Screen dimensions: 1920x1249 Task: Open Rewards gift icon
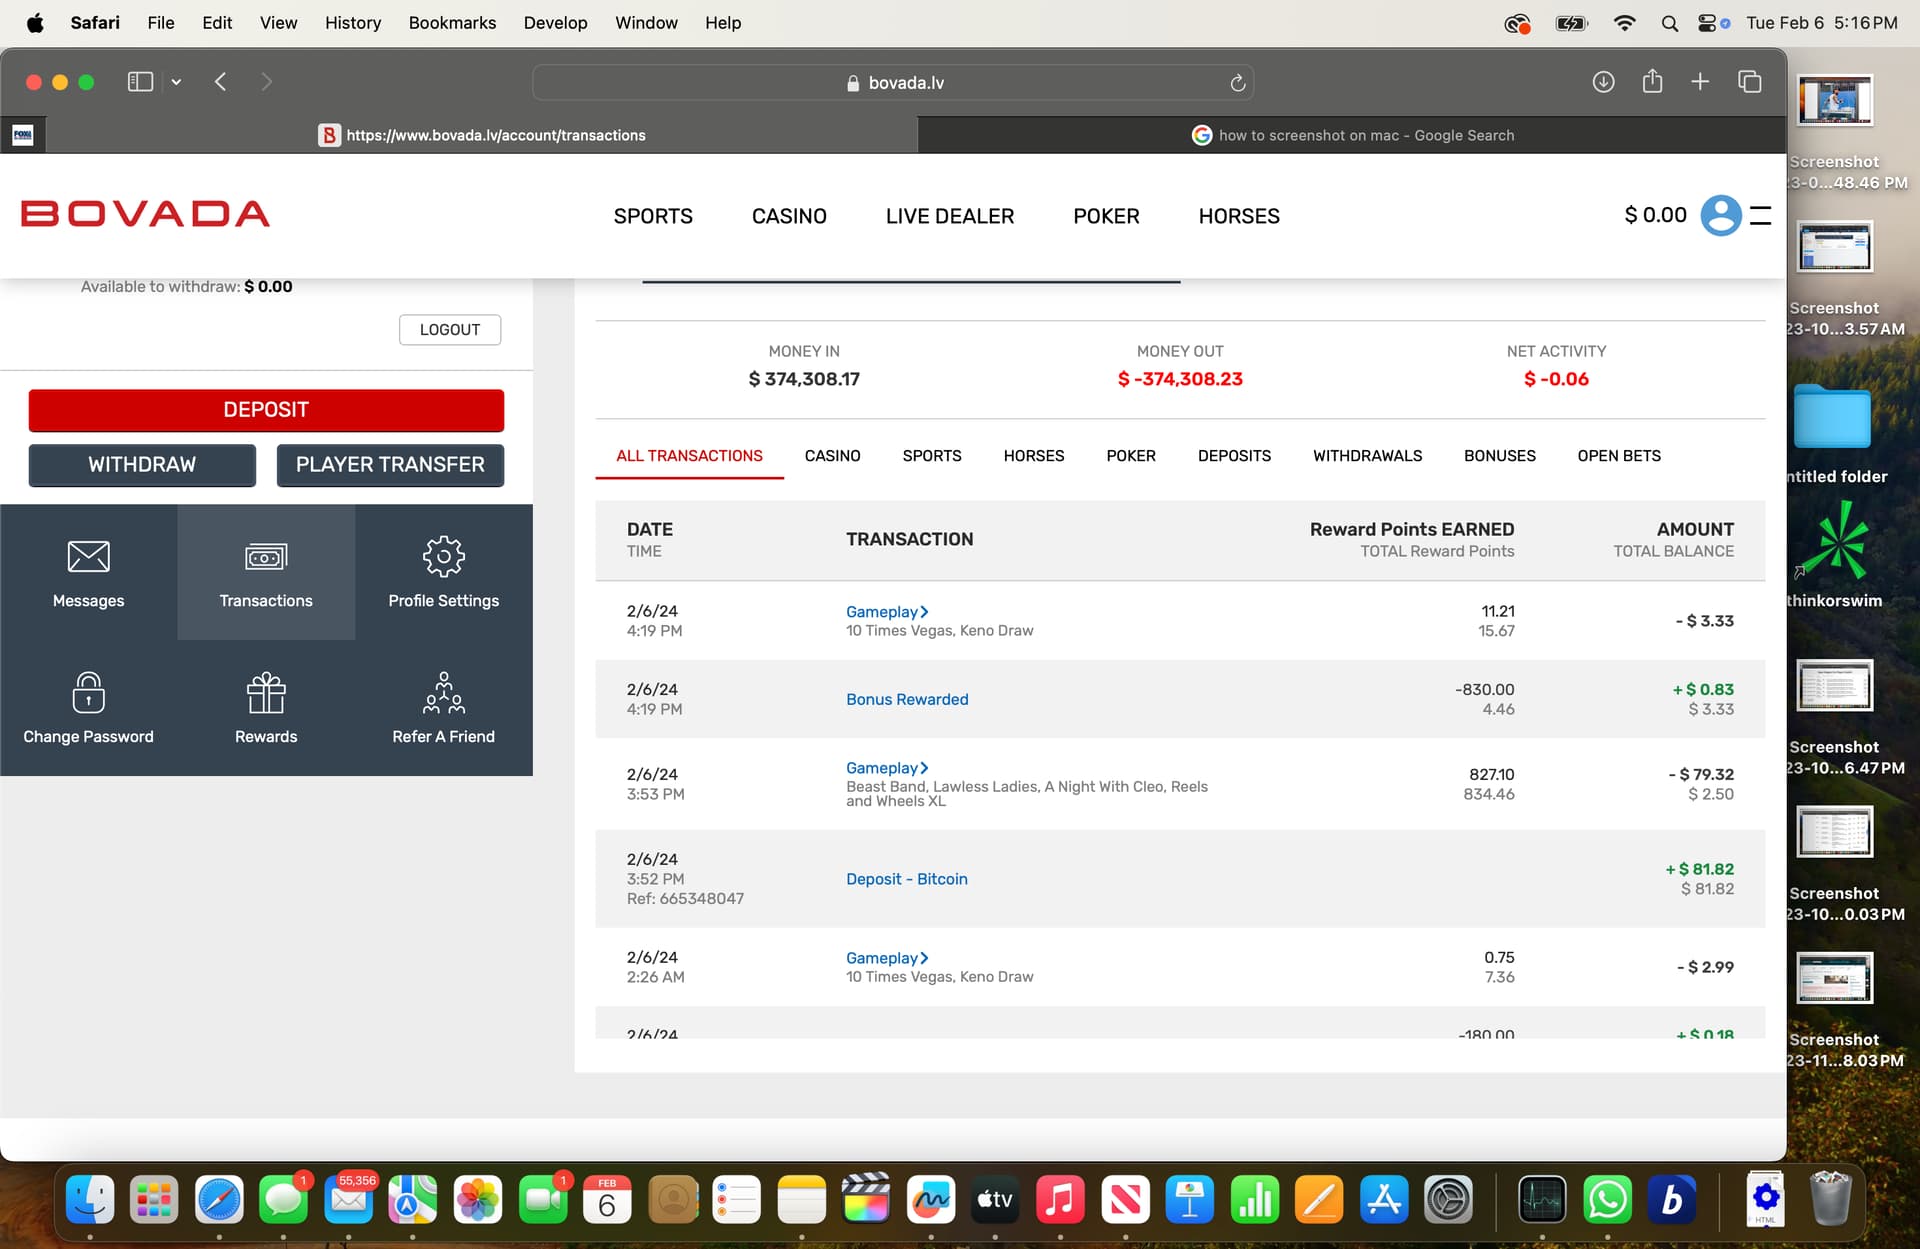tap(266, 693)
